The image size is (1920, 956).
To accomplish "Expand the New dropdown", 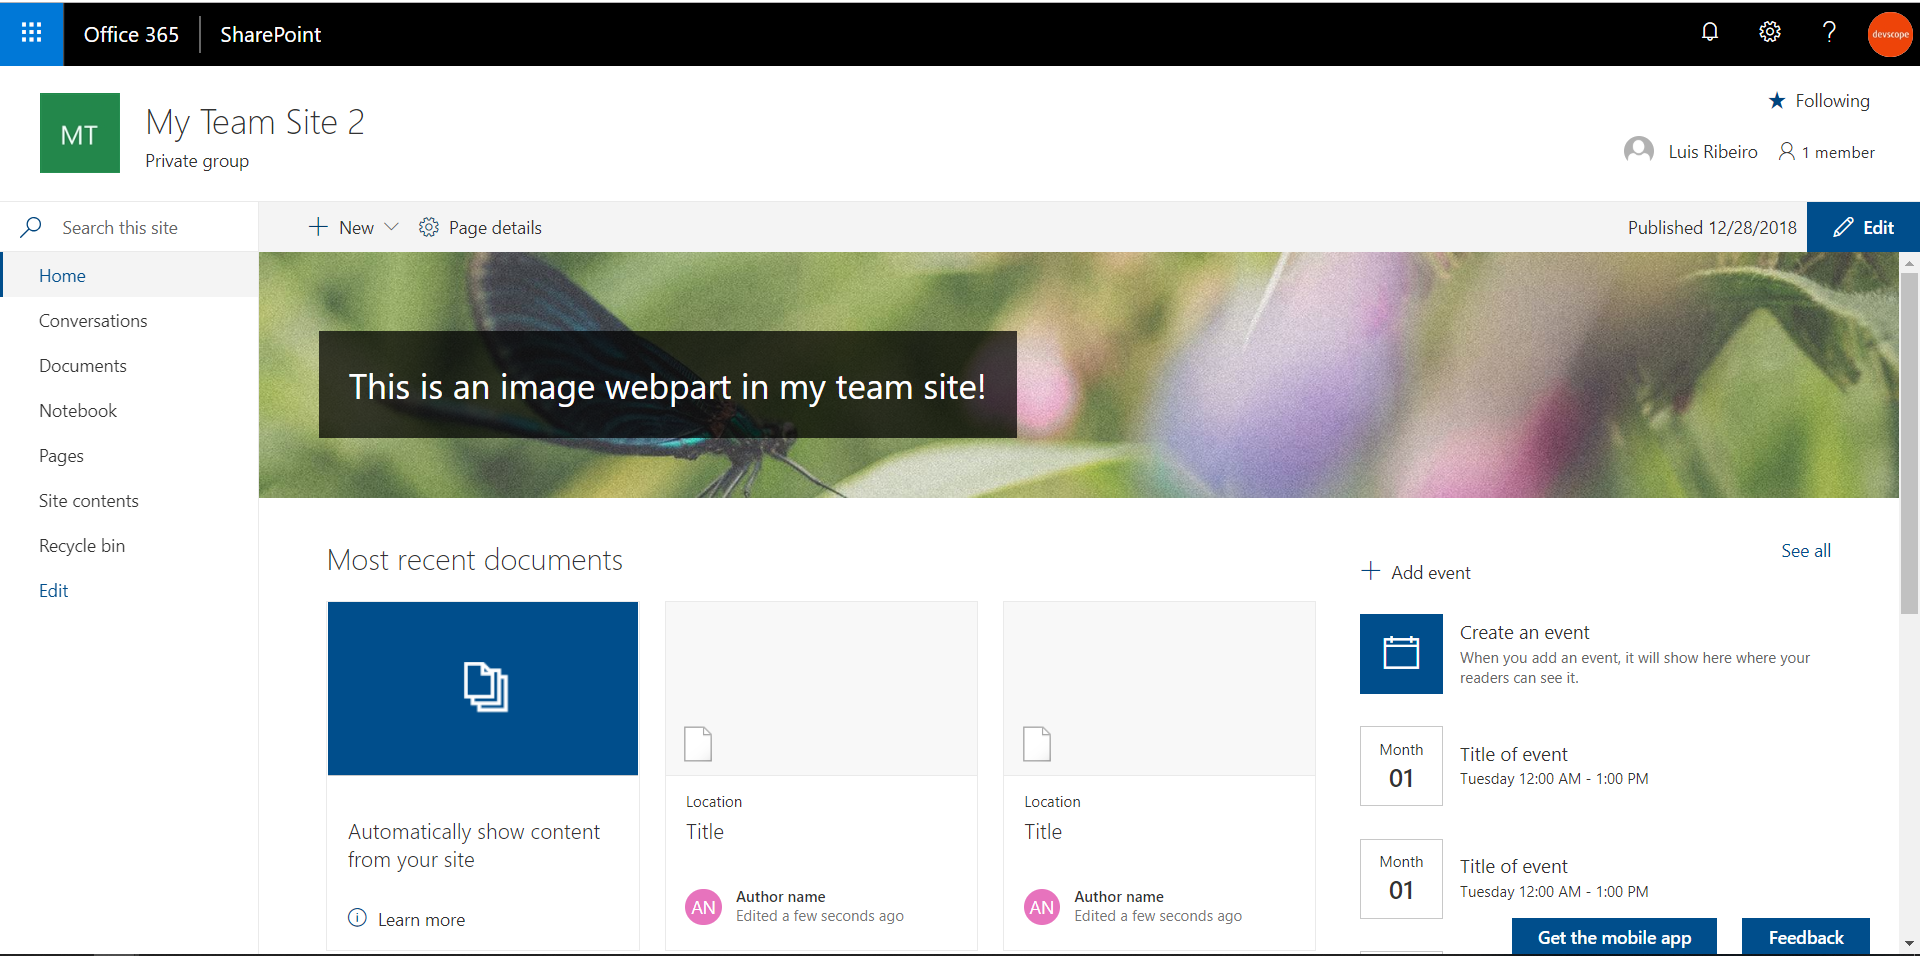I will pyautogui.click(x=392, y=227).
